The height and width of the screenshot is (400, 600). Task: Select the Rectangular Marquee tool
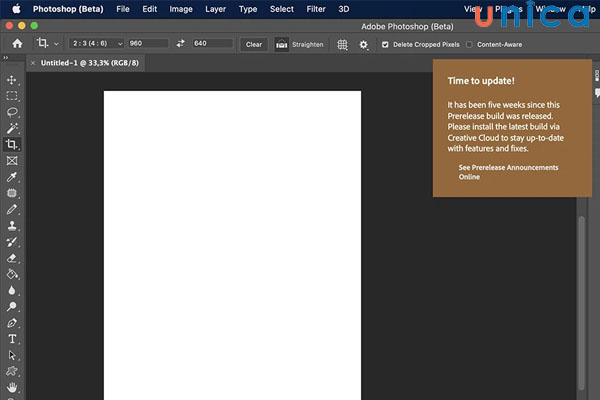tap(12, 96)
